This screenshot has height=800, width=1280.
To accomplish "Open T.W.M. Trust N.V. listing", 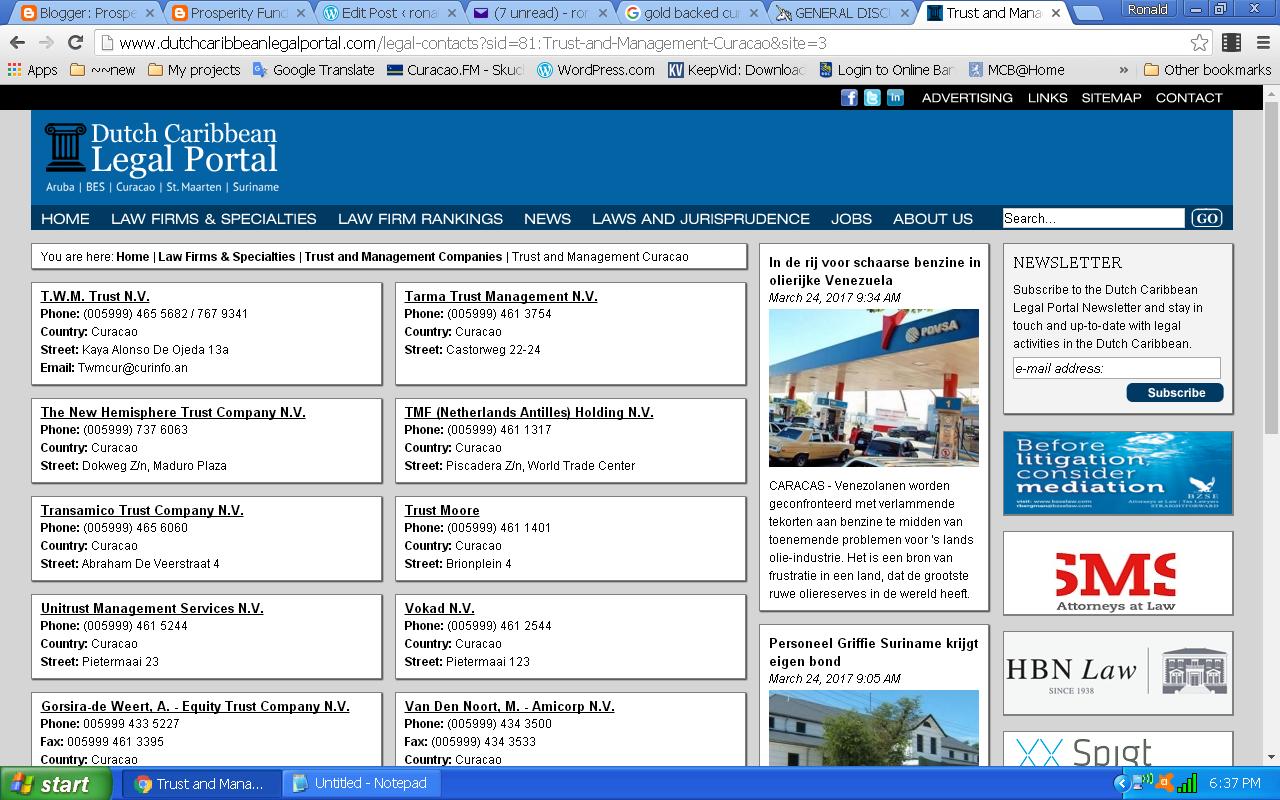I will point(95,296).
